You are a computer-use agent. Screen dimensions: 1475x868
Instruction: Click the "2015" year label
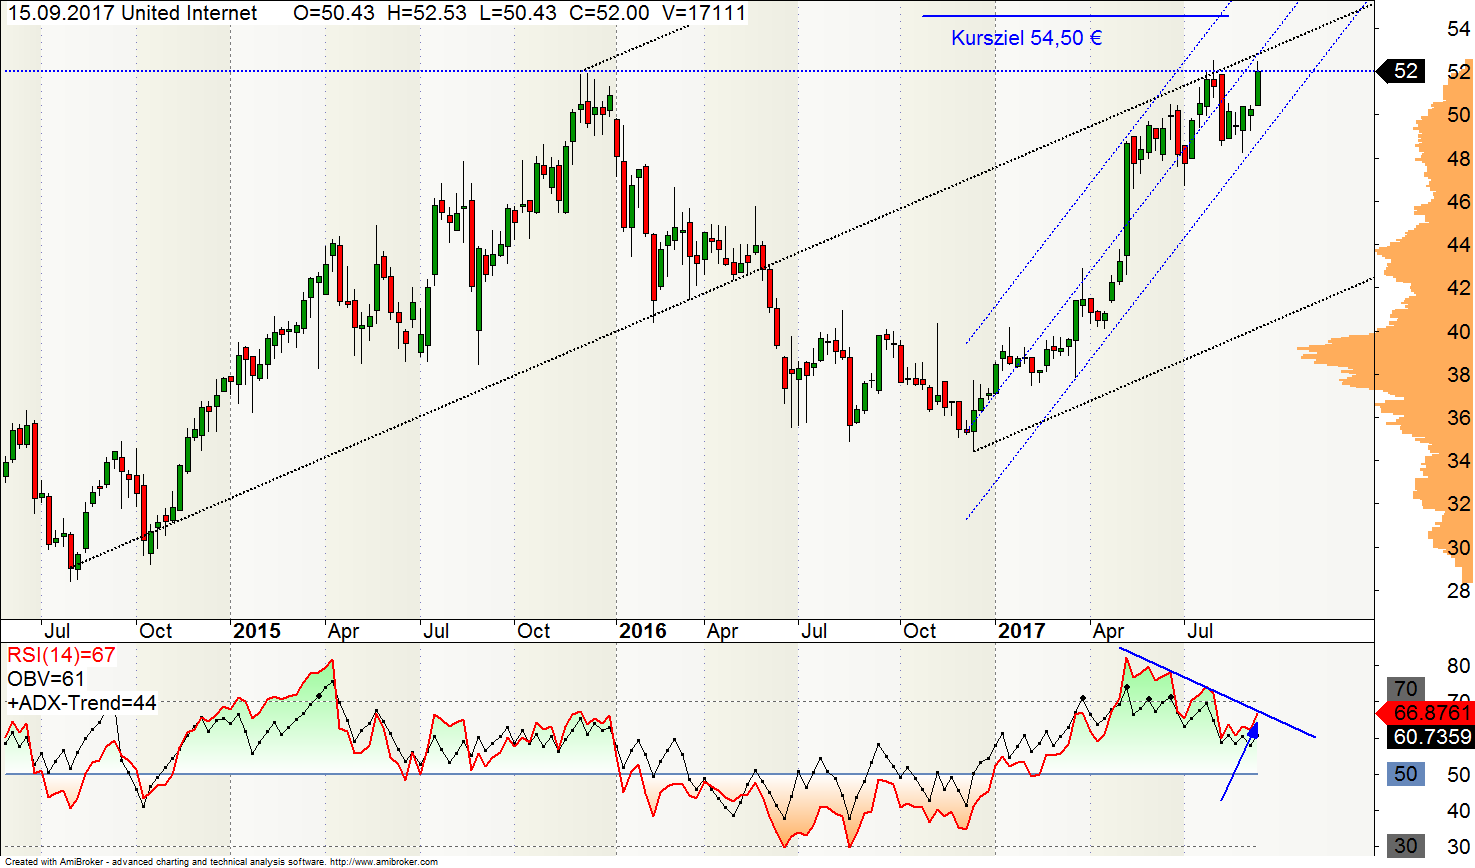point(257,631)
